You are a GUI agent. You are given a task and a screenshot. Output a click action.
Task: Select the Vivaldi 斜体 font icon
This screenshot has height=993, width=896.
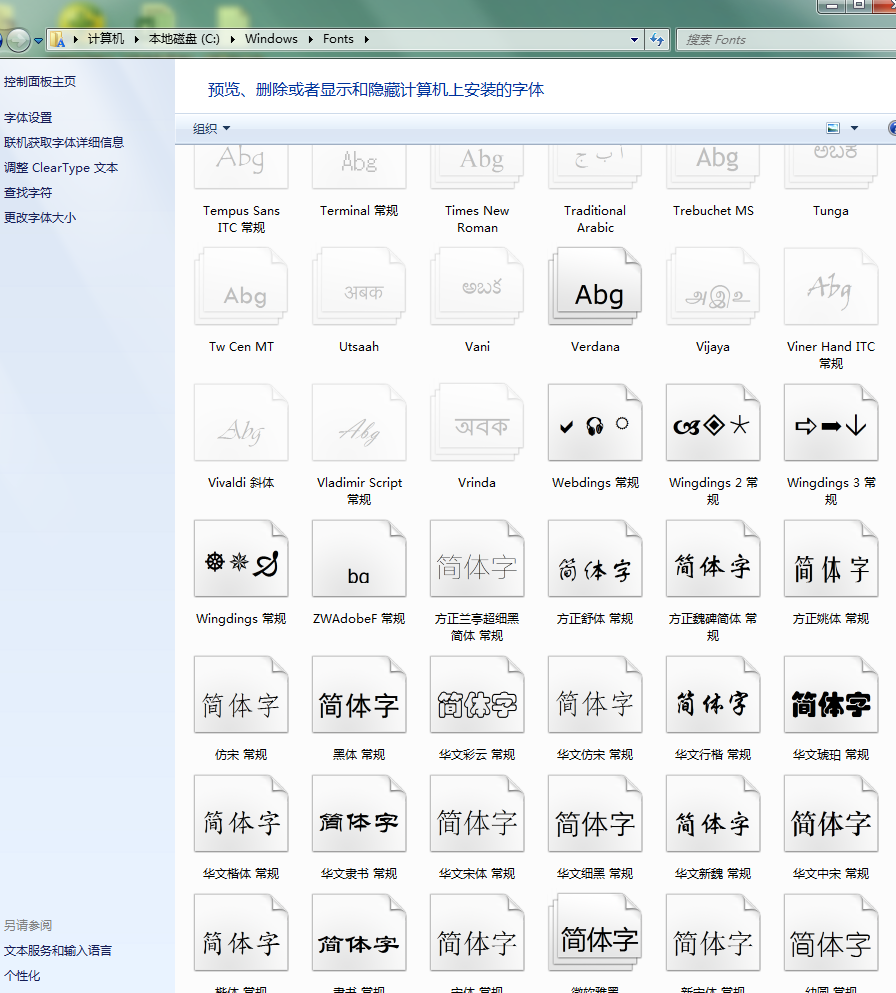tap(241, 422)
